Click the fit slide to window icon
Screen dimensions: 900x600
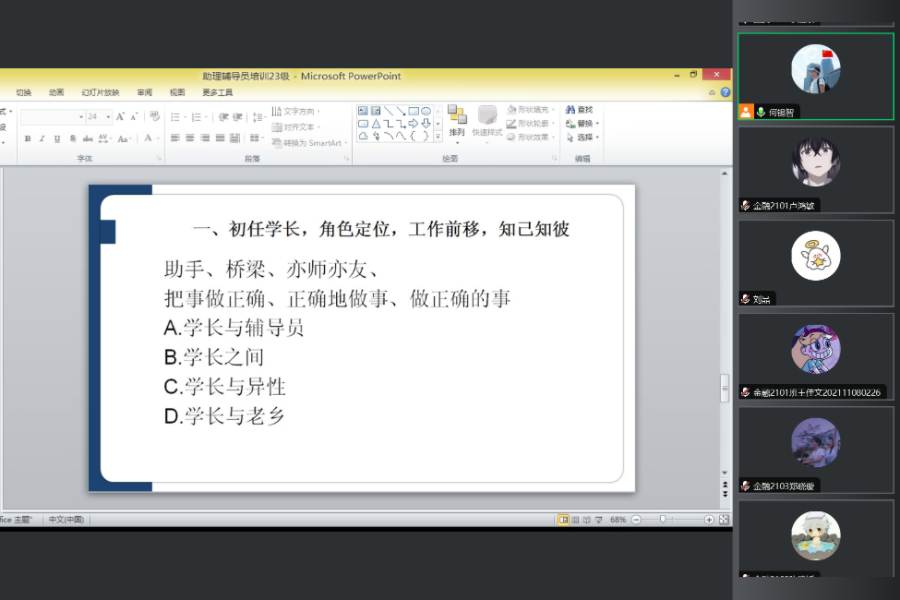[724, 520]
